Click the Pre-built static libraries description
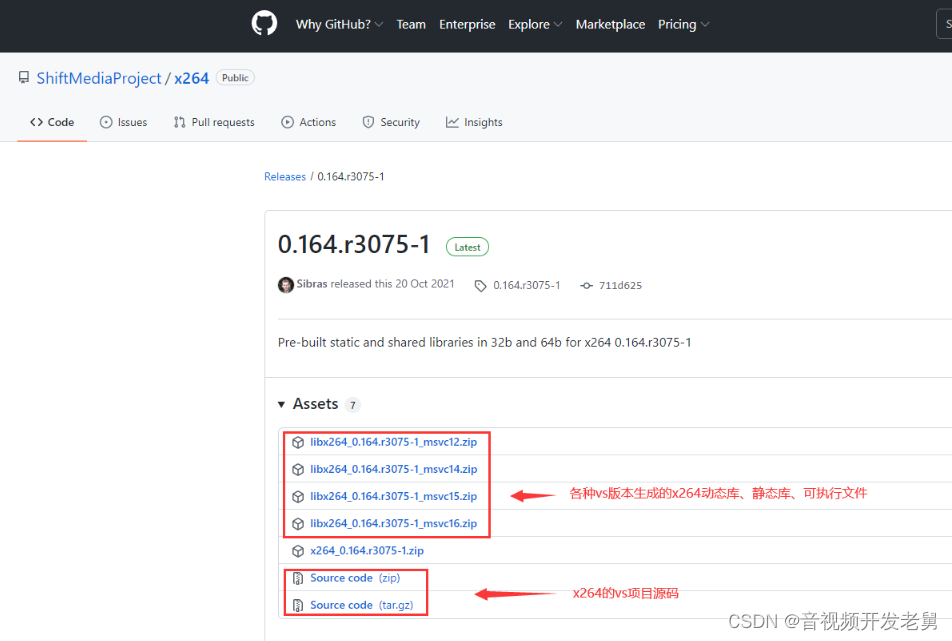Viewport: 952px width, 641px height. 484,342
